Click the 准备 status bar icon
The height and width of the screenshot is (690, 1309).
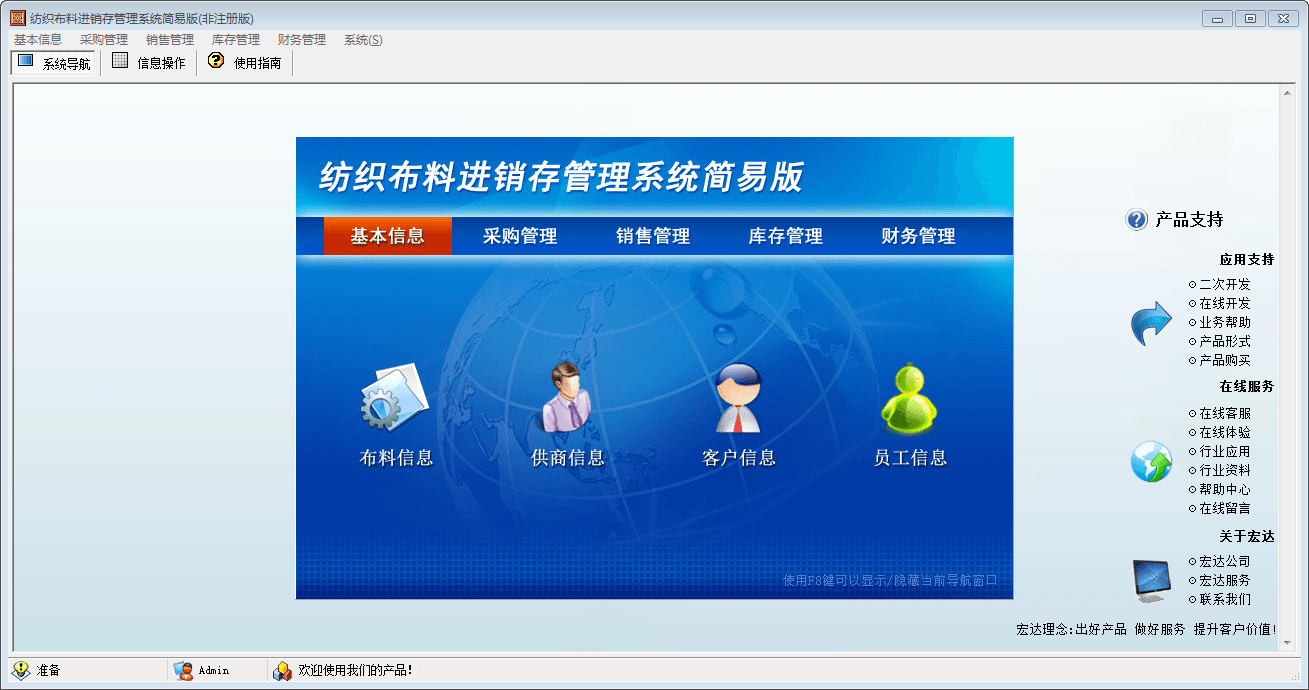point(21,670)
